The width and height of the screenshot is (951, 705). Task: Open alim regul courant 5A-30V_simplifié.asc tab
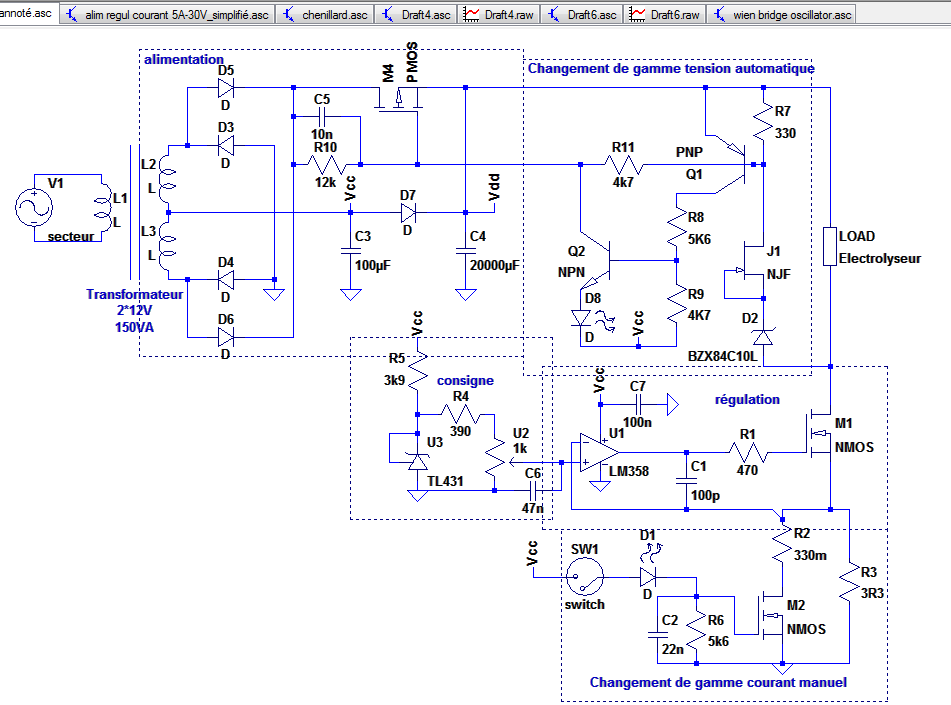[167, 15]
